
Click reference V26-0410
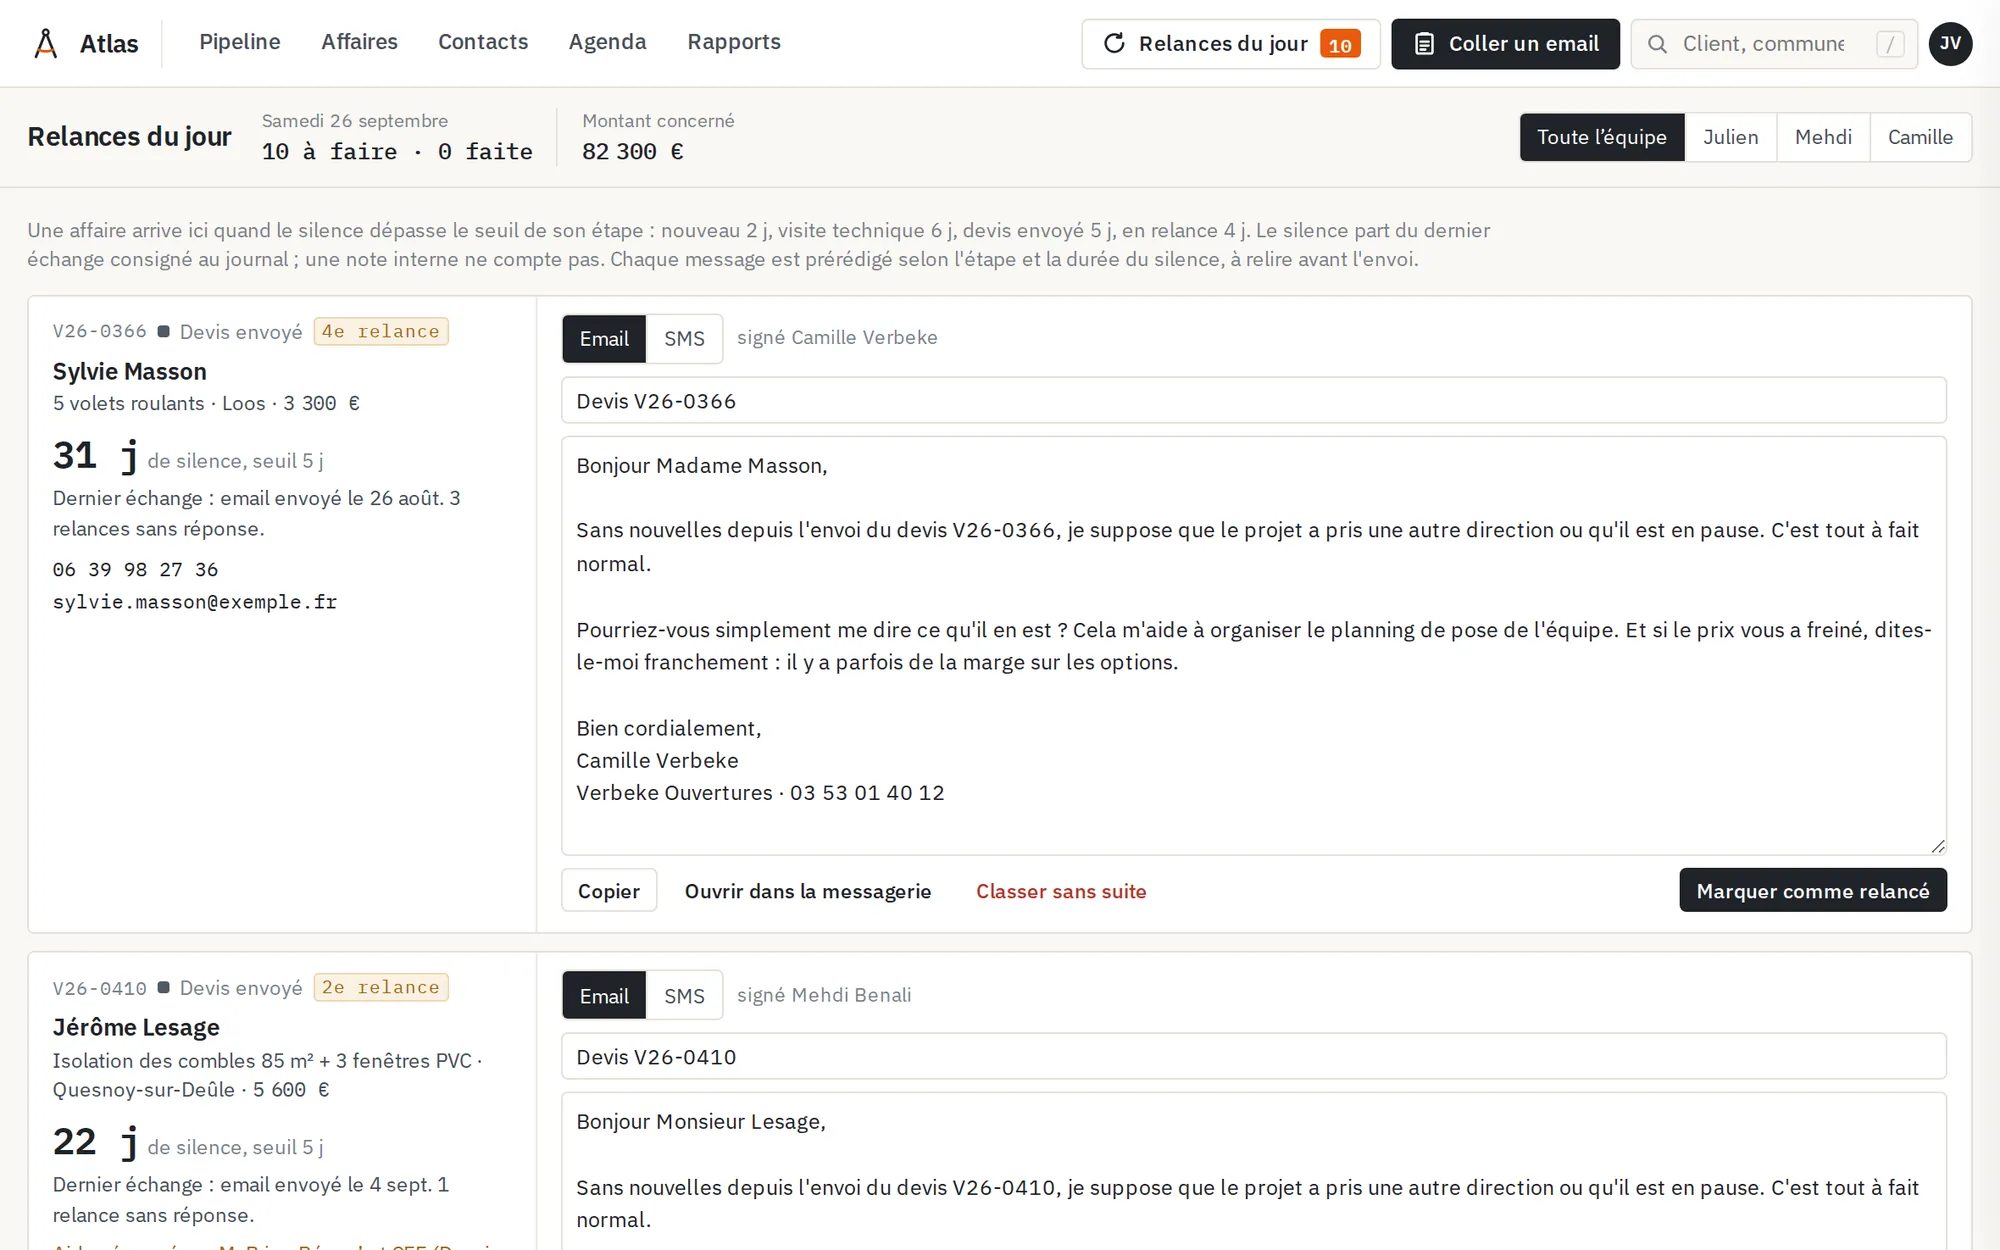pyautogui.click(x=100, y=989)
